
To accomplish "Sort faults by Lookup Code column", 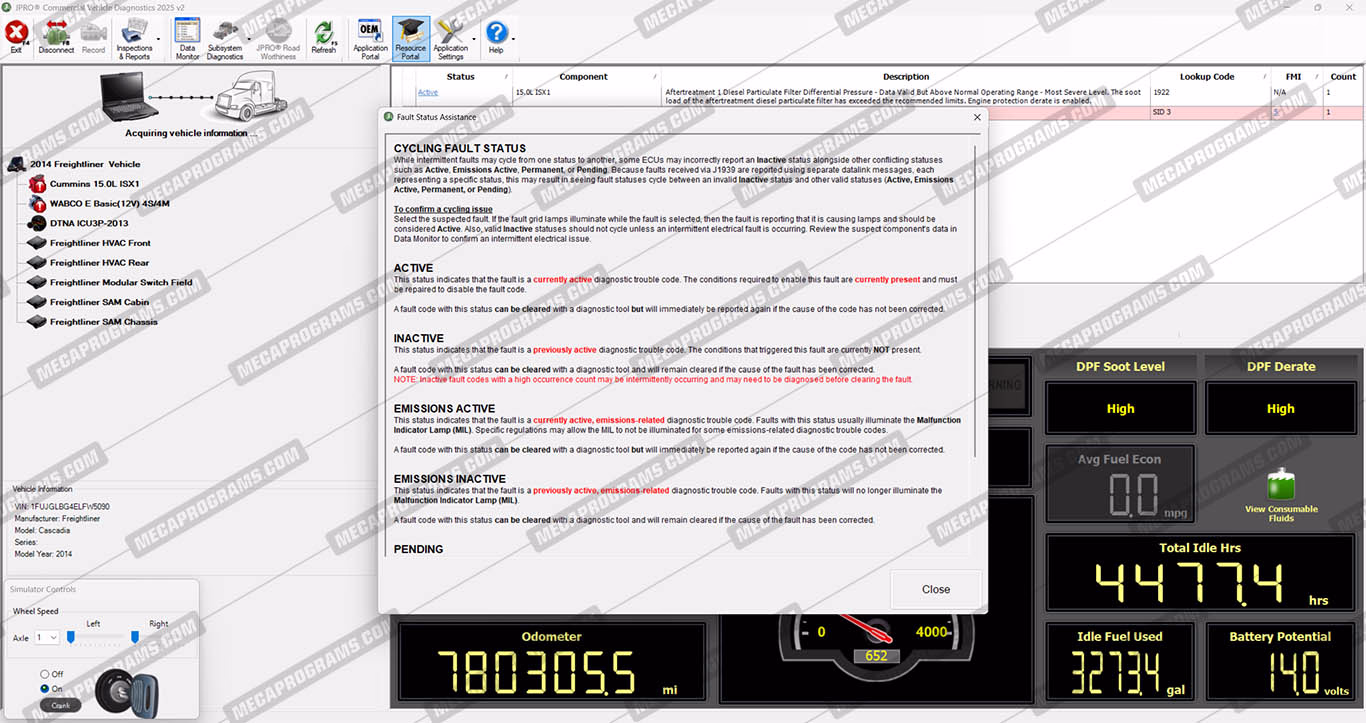I will (1207, 76).
